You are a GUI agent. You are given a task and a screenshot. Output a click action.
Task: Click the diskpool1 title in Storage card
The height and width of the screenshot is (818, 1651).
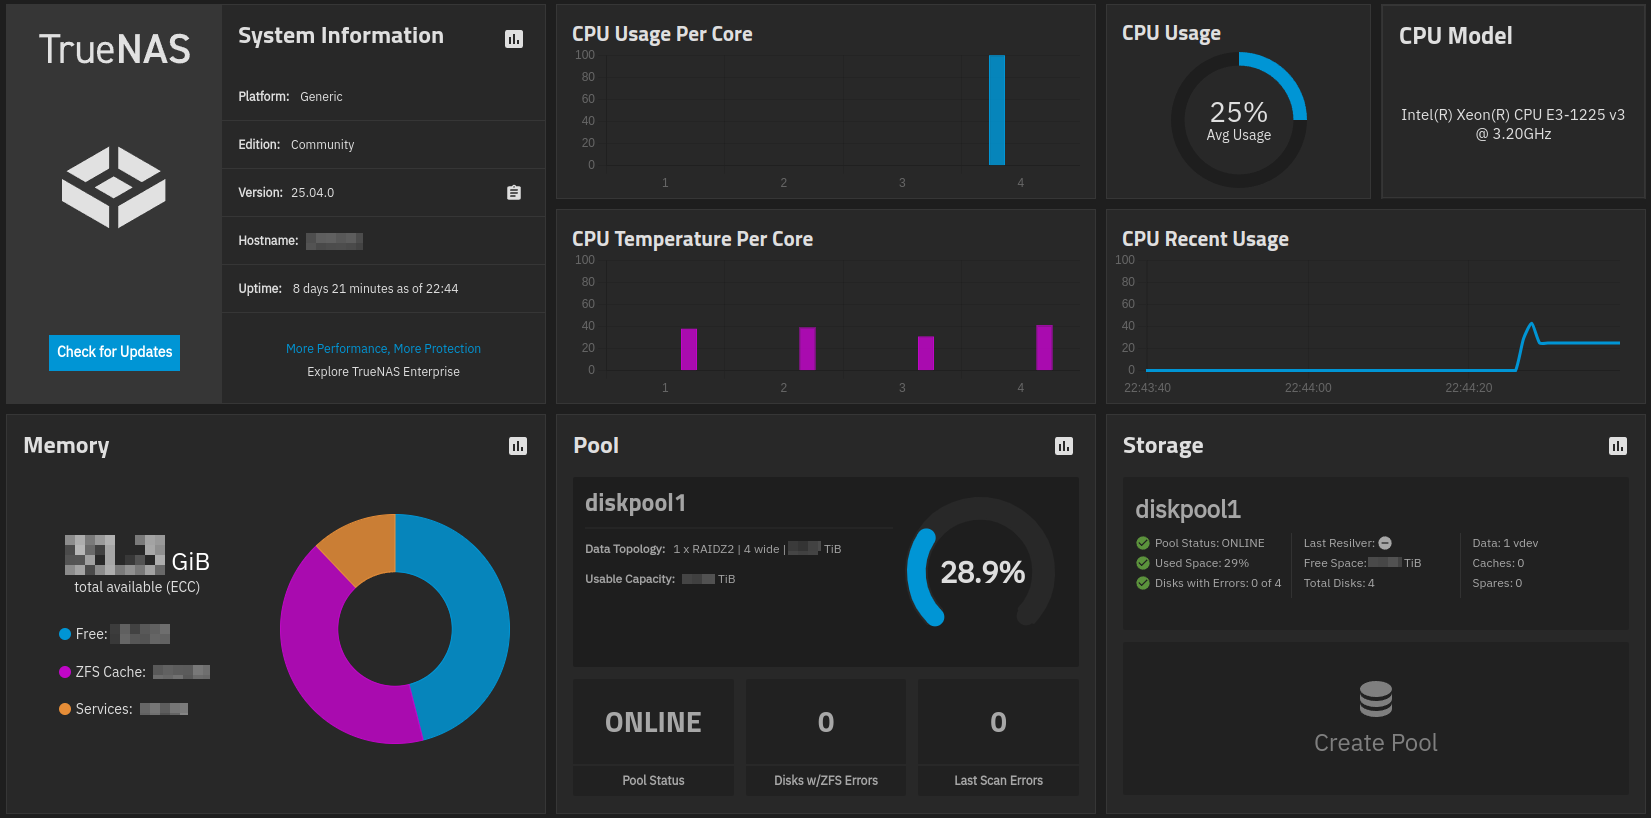[1188, 510]
